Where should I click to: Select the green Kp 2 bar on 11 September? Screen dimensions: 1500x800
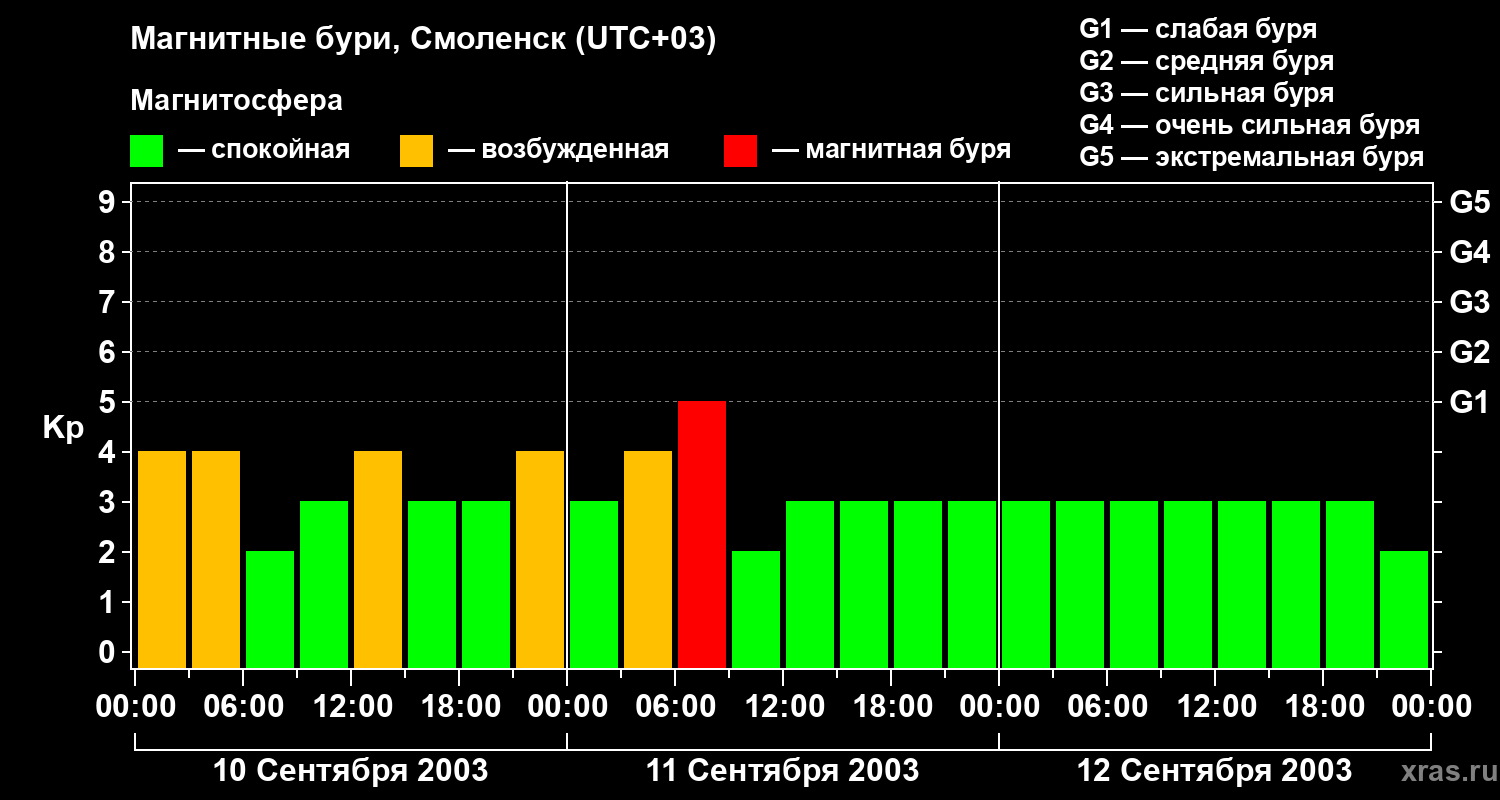[756, 609]
